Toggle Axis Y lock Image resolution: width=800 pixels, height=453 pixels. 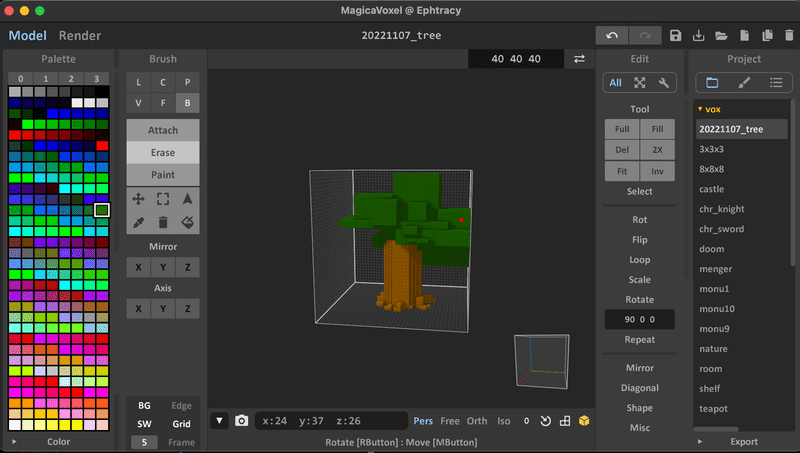click(163, 309)
